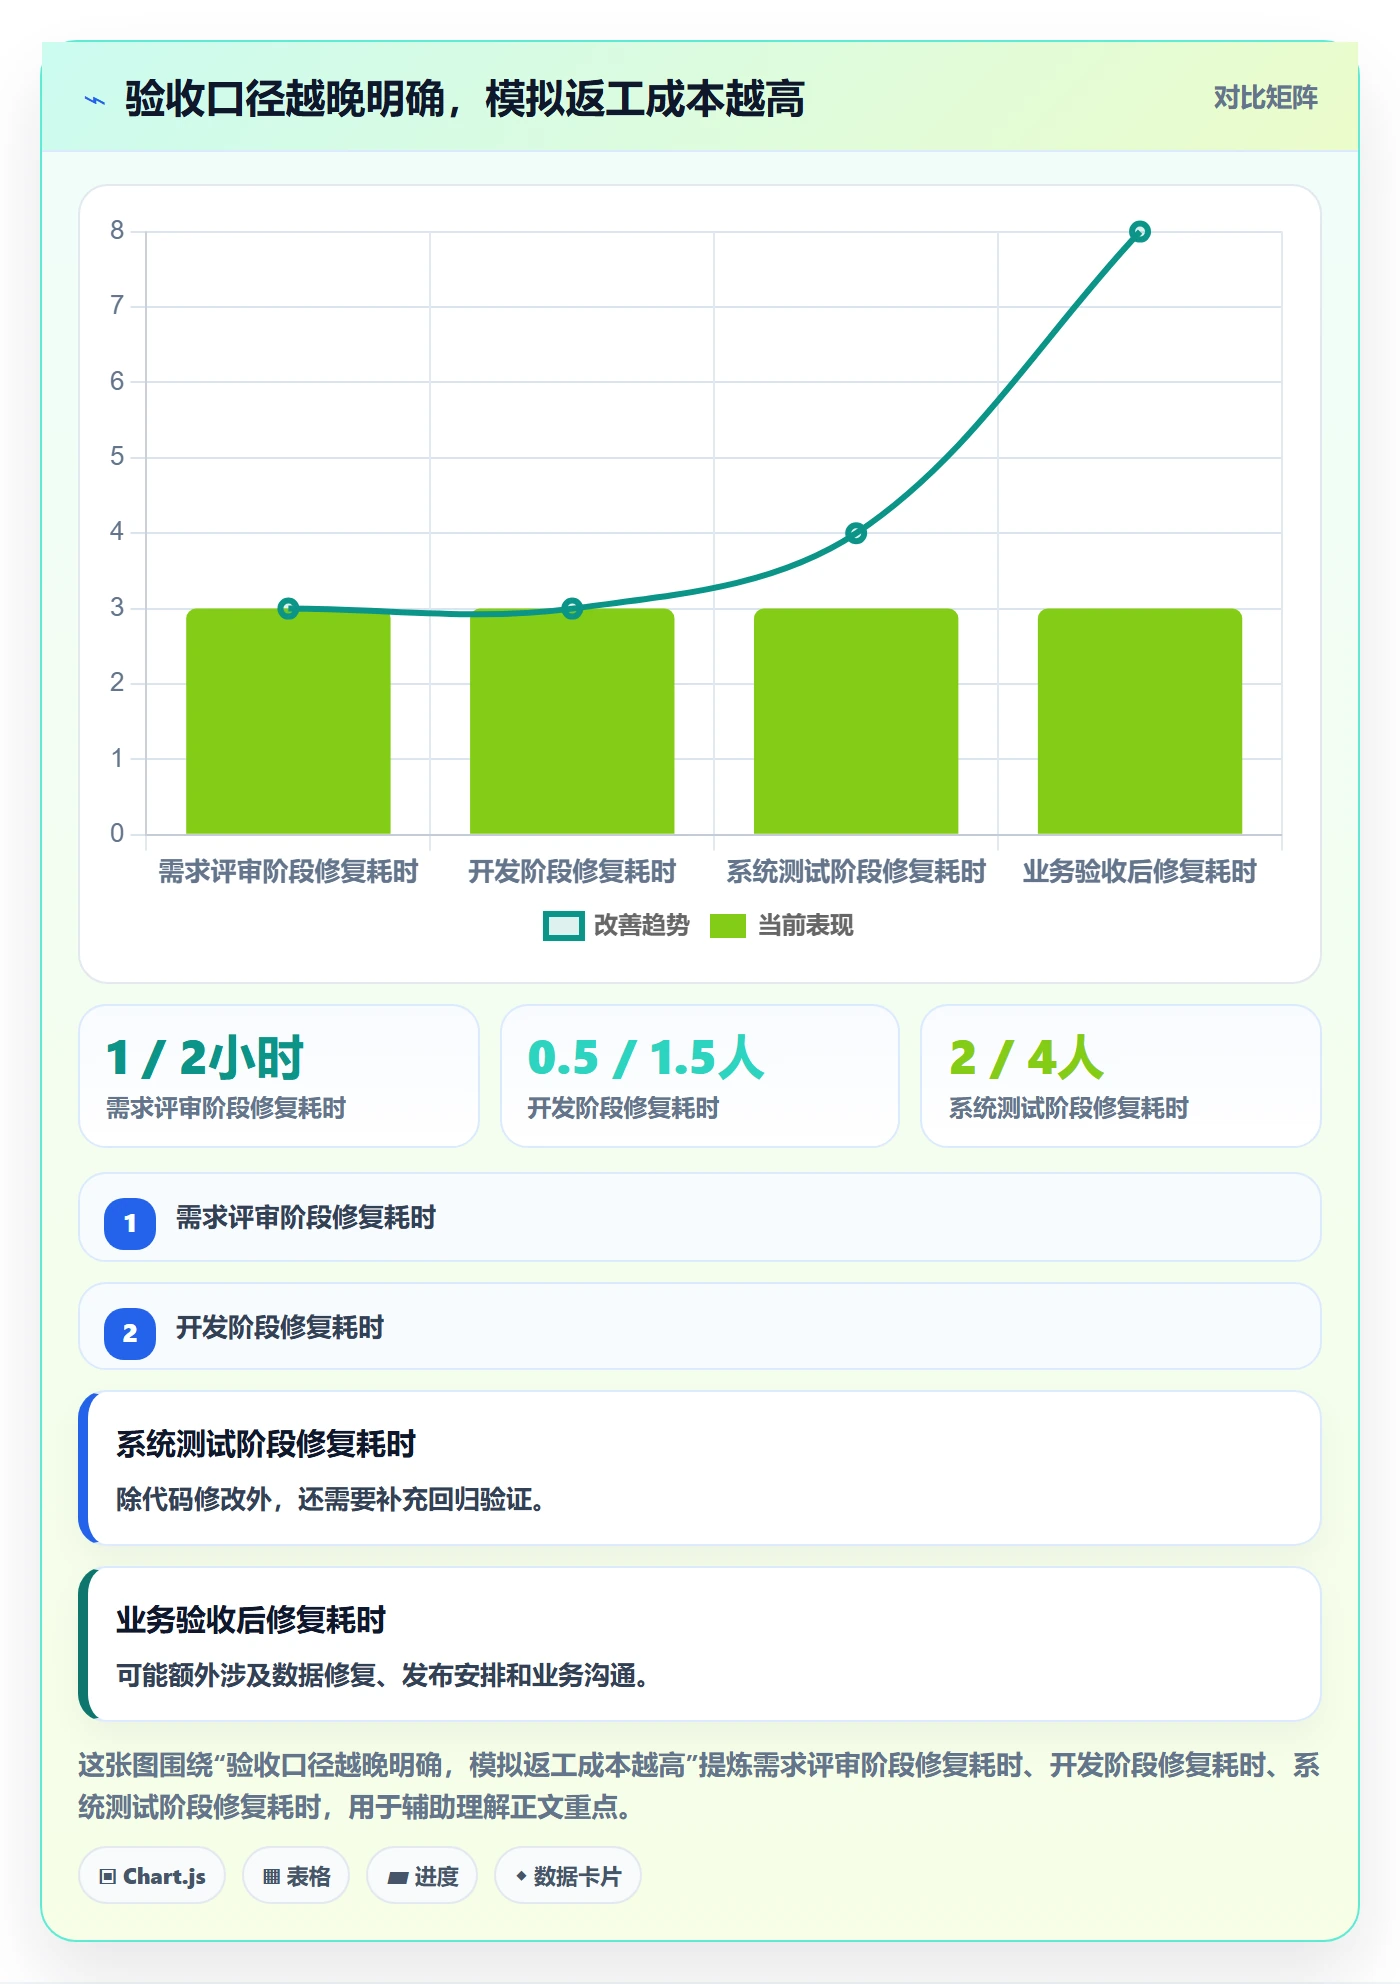The image size is (1400, 1984).
Task: Toggle the 改善趋势 legend item
Action: click(616, 926)
